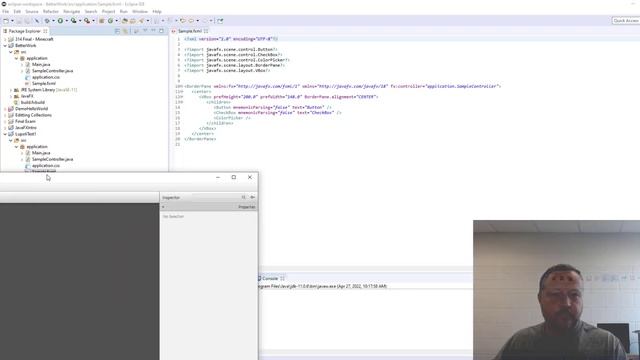Click the Coverage run toolbar icon

point(73,21)
